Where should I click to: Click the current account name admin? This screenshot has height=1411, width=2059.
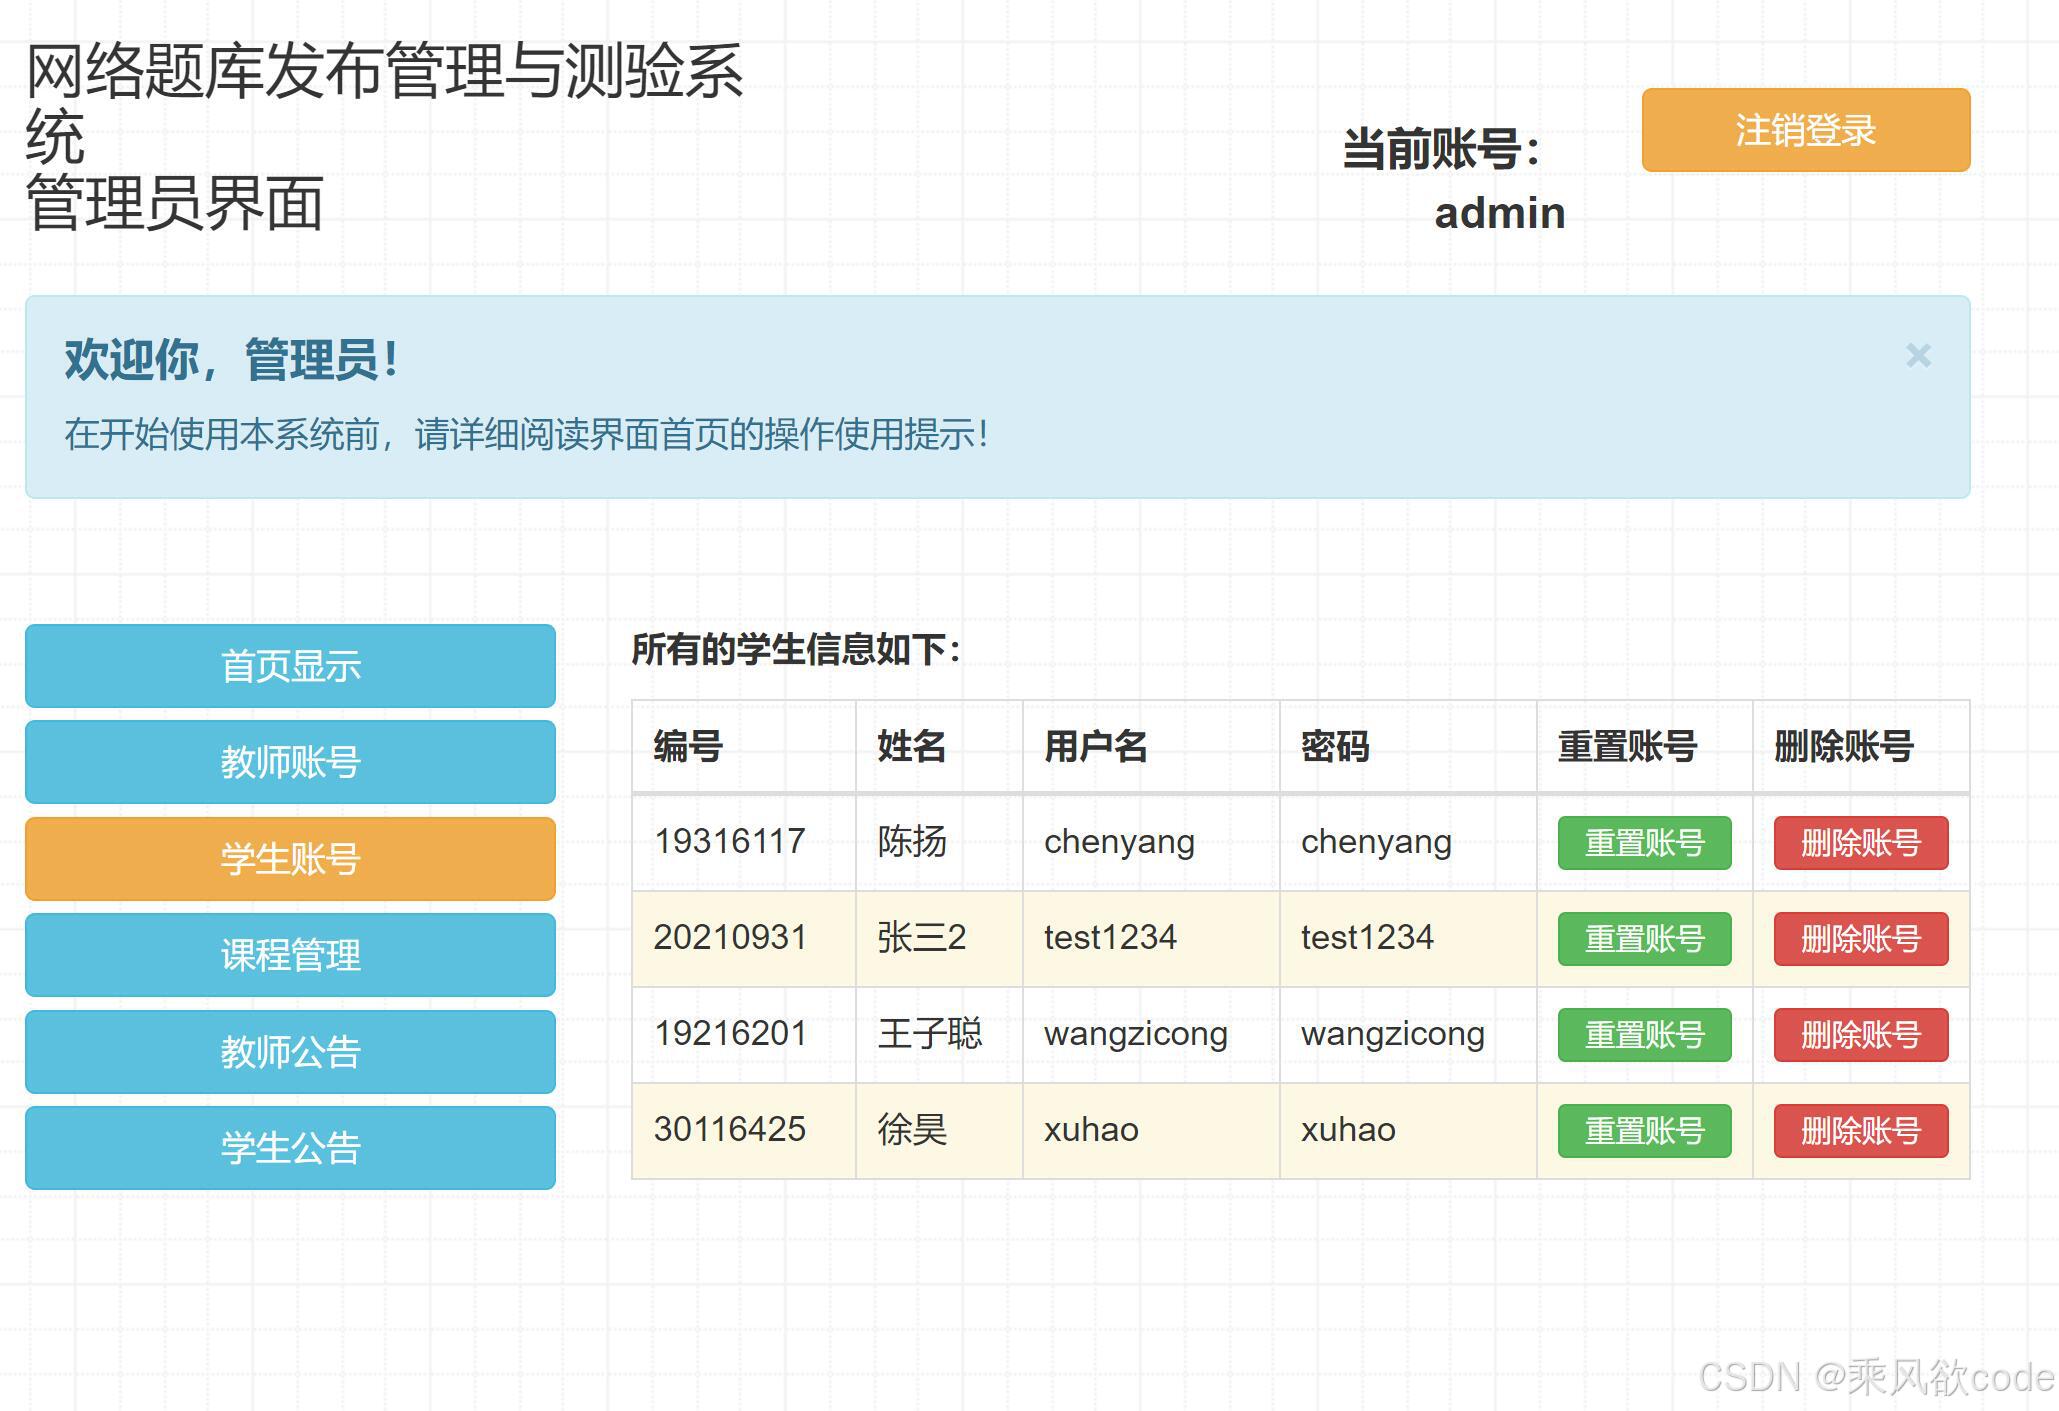click(x=1499, y=211)
